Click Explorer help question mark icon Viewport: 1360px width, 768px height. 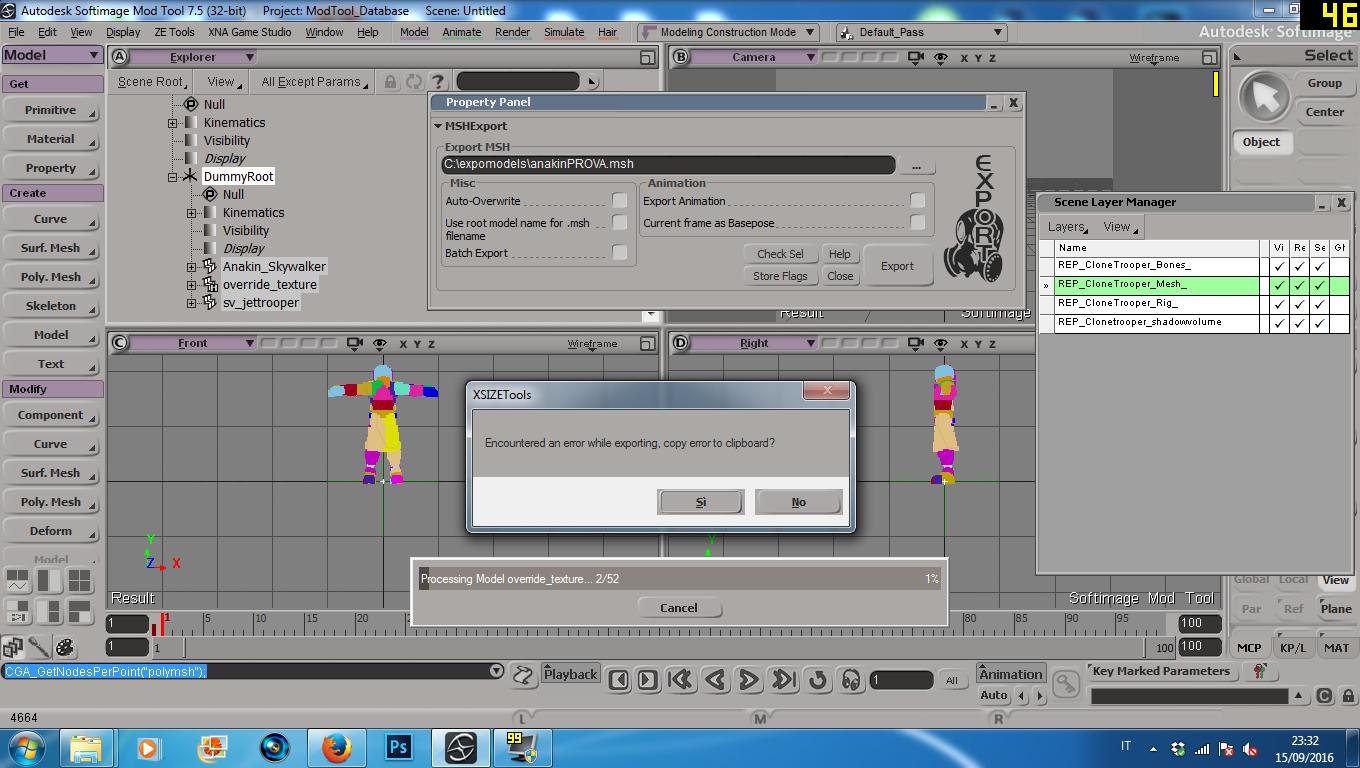pyautogui.click(x=437, y=82)
